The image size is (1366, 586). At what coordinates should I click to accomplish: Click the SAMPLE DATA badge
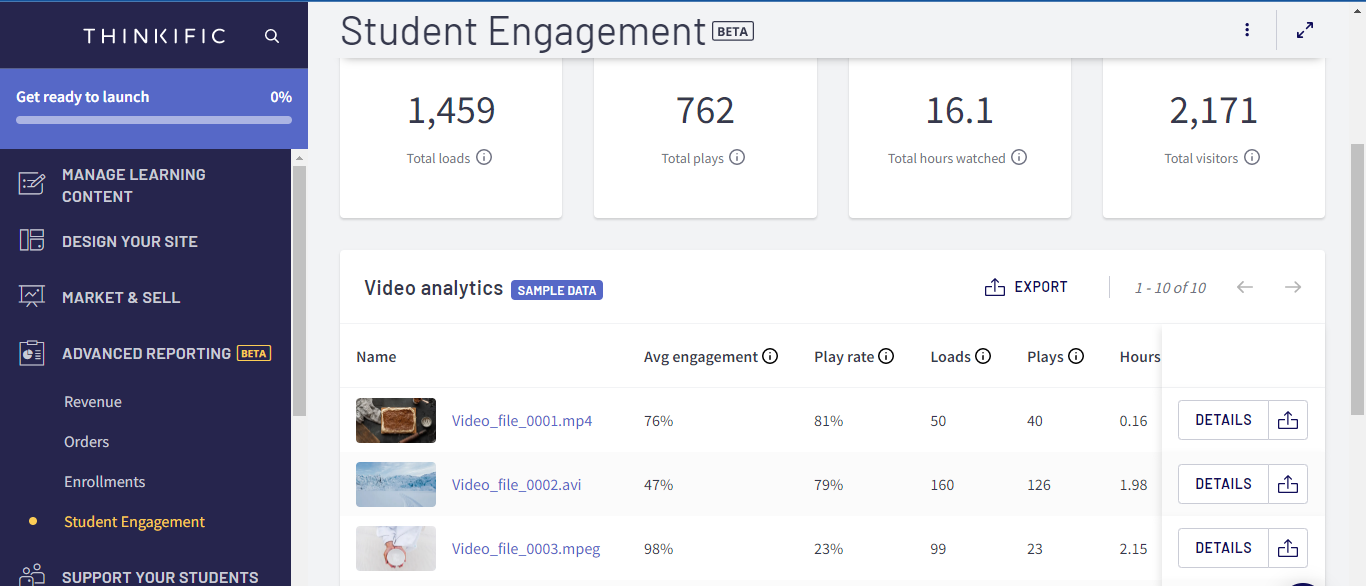tap(557, 290)
